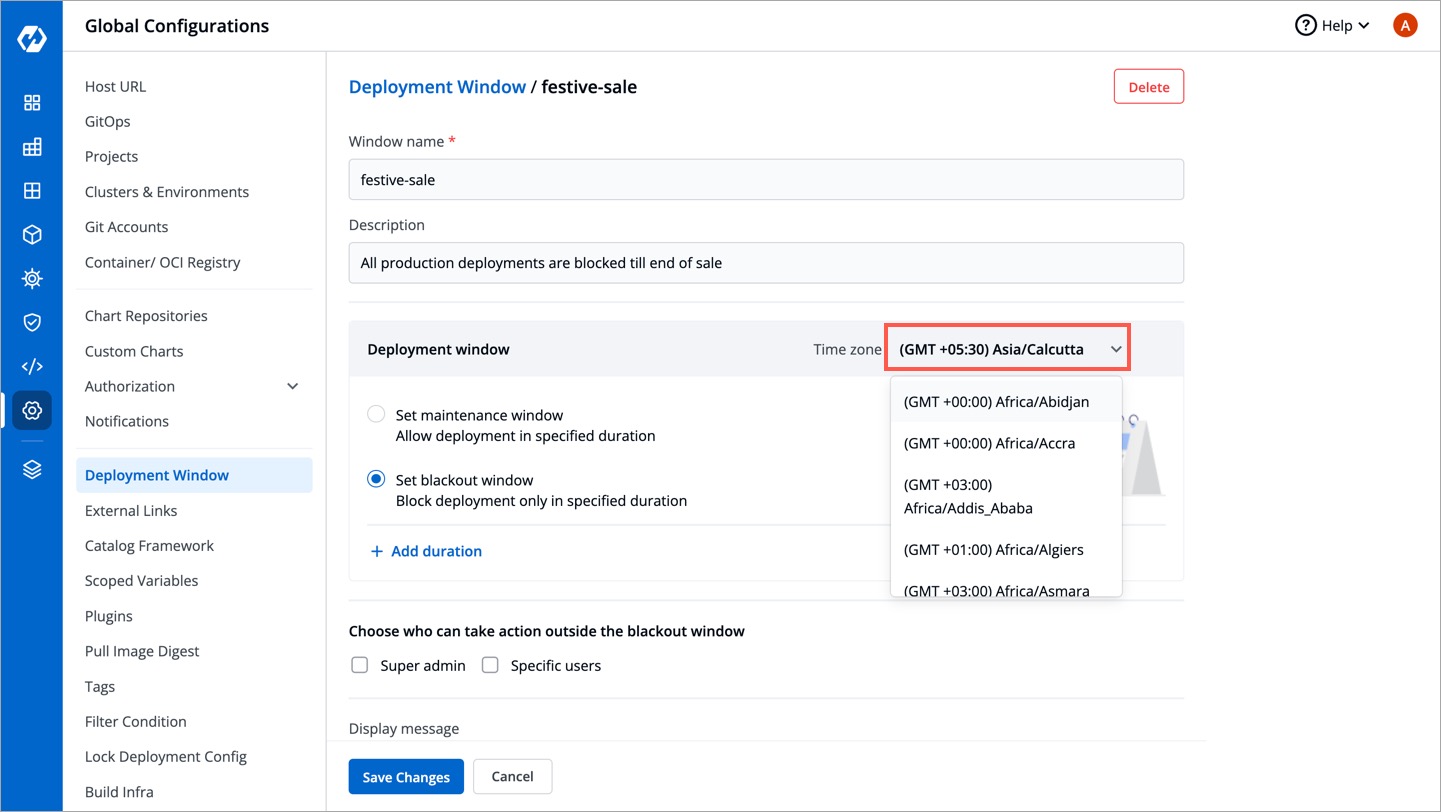Open the code brackets icon in the sidebar
The image size is (1441, 812).
[x=32, y=366]
